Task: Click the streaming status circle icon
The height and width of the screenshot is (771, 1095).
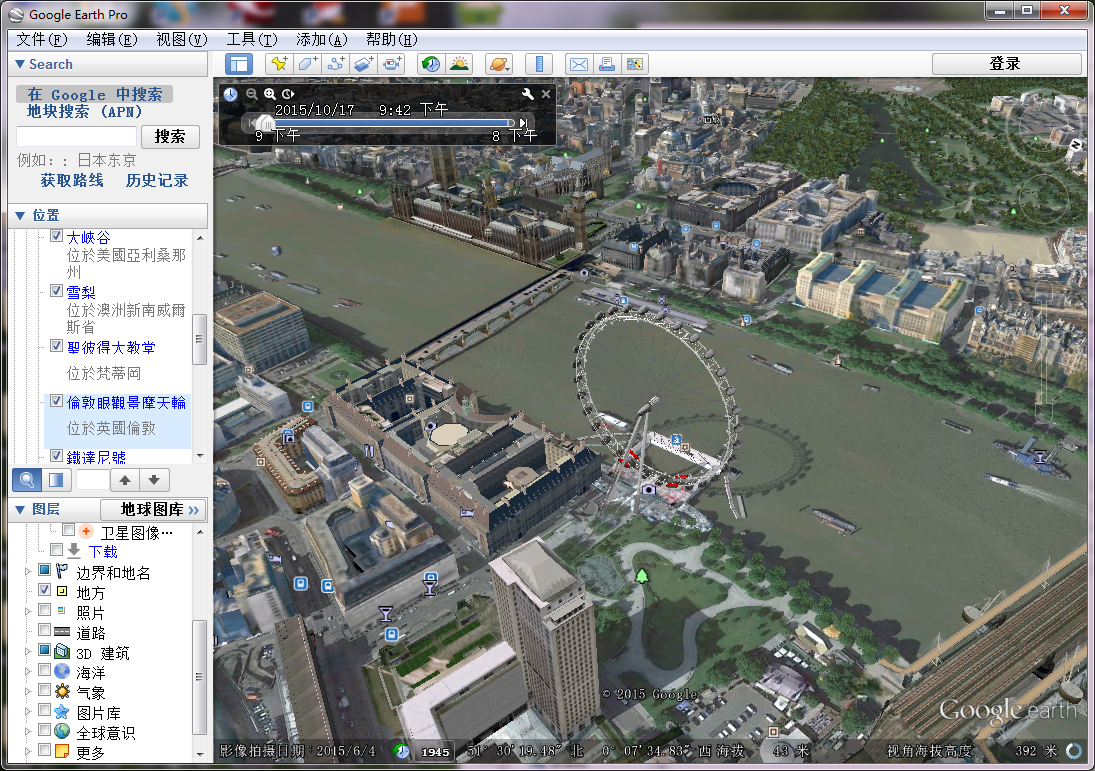Action: point(1074,751)
